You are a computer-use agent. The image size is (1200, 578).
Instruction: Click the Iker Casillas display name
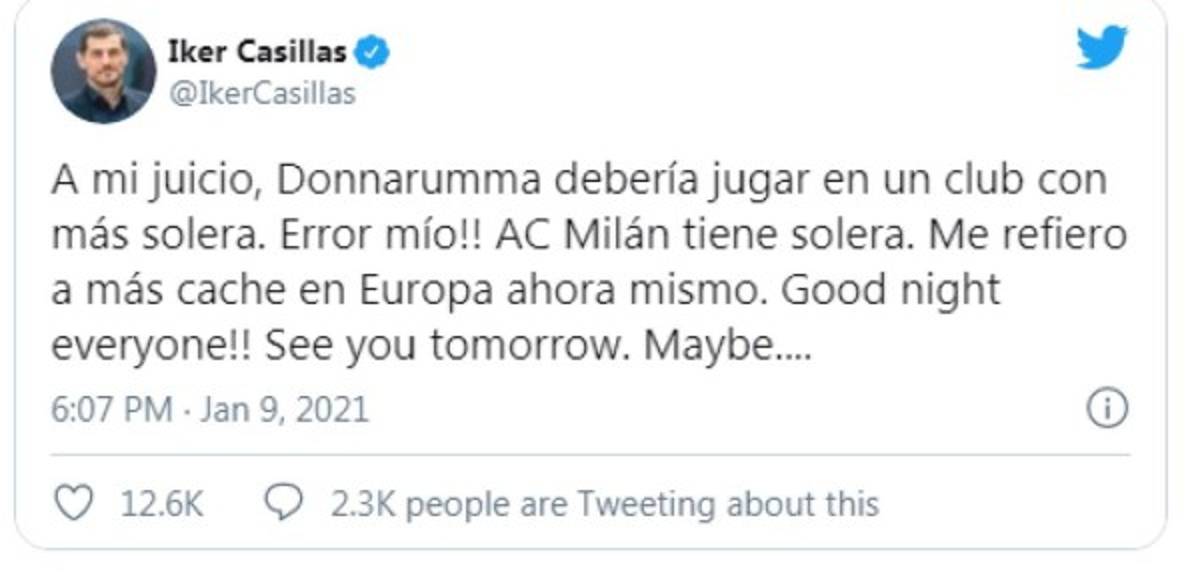click(x=267, y=52)
